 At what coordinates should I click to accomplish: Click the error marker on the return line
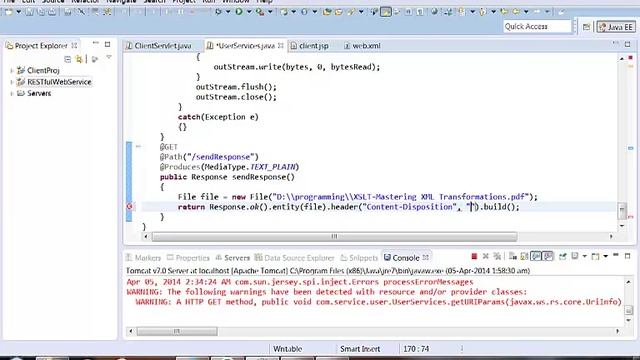(x=129, y=207)
